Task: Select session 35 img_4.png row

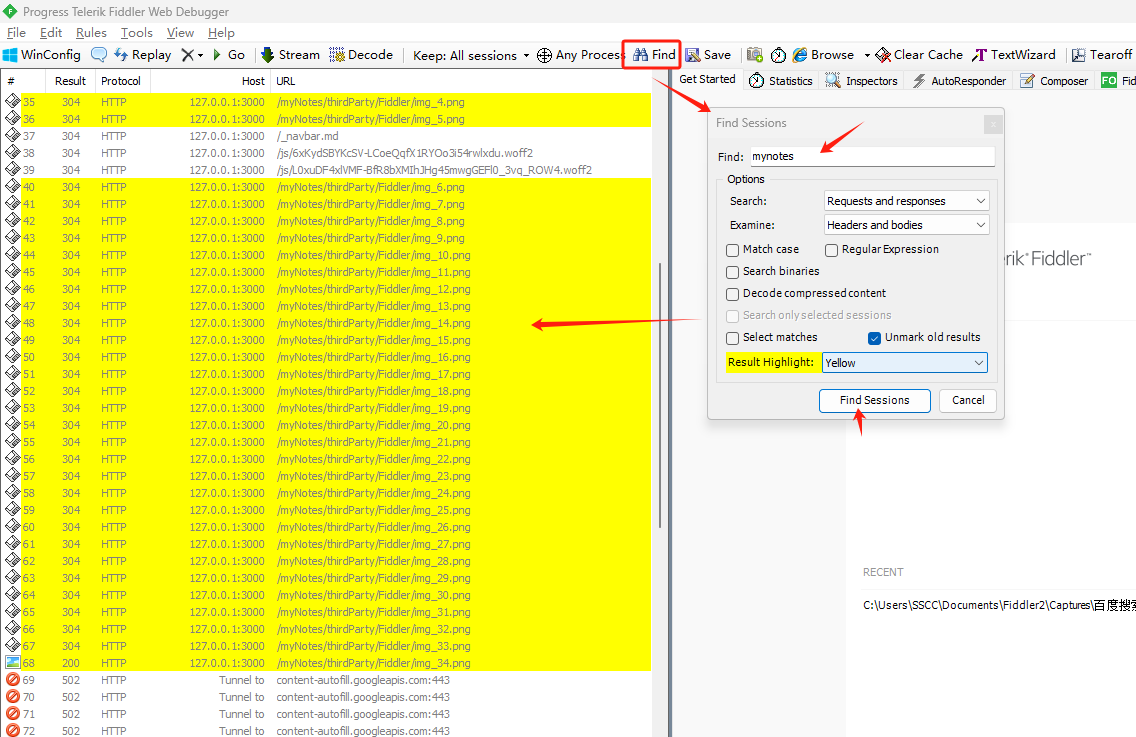Action: (326, 101)
